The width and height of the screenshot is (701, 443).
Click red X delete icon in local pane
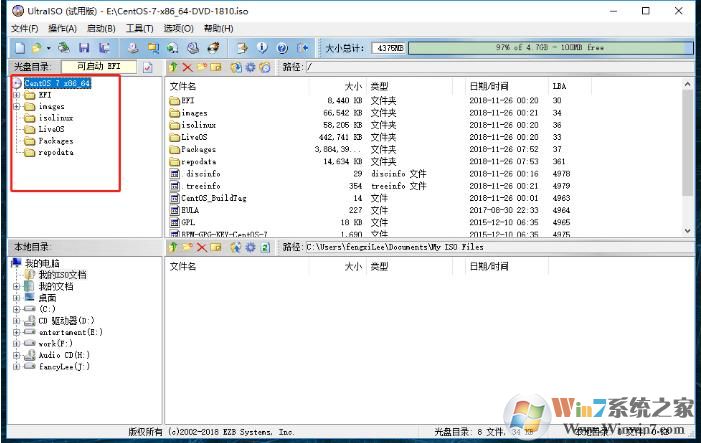(202, 247)
